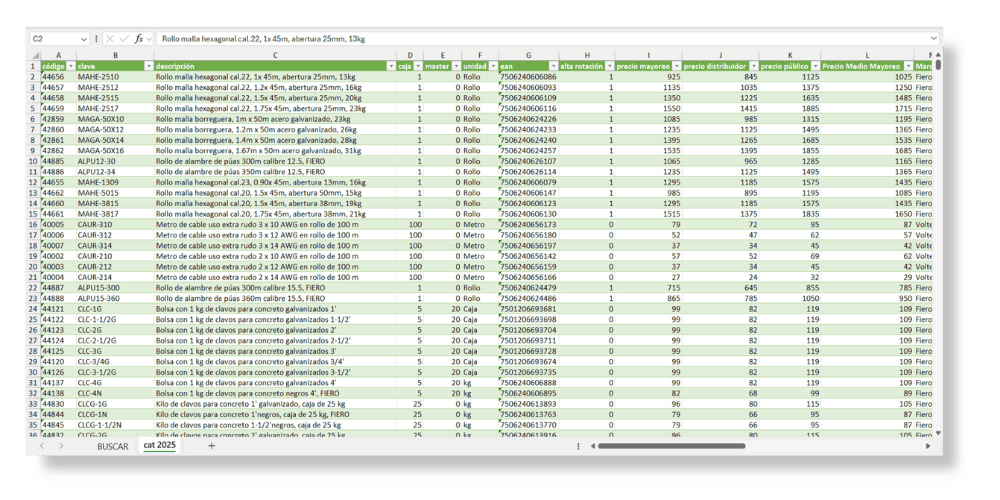Click the cell containing MAGA-50X12
This screenshot has width=1000, height=500.
coord(100,129)
